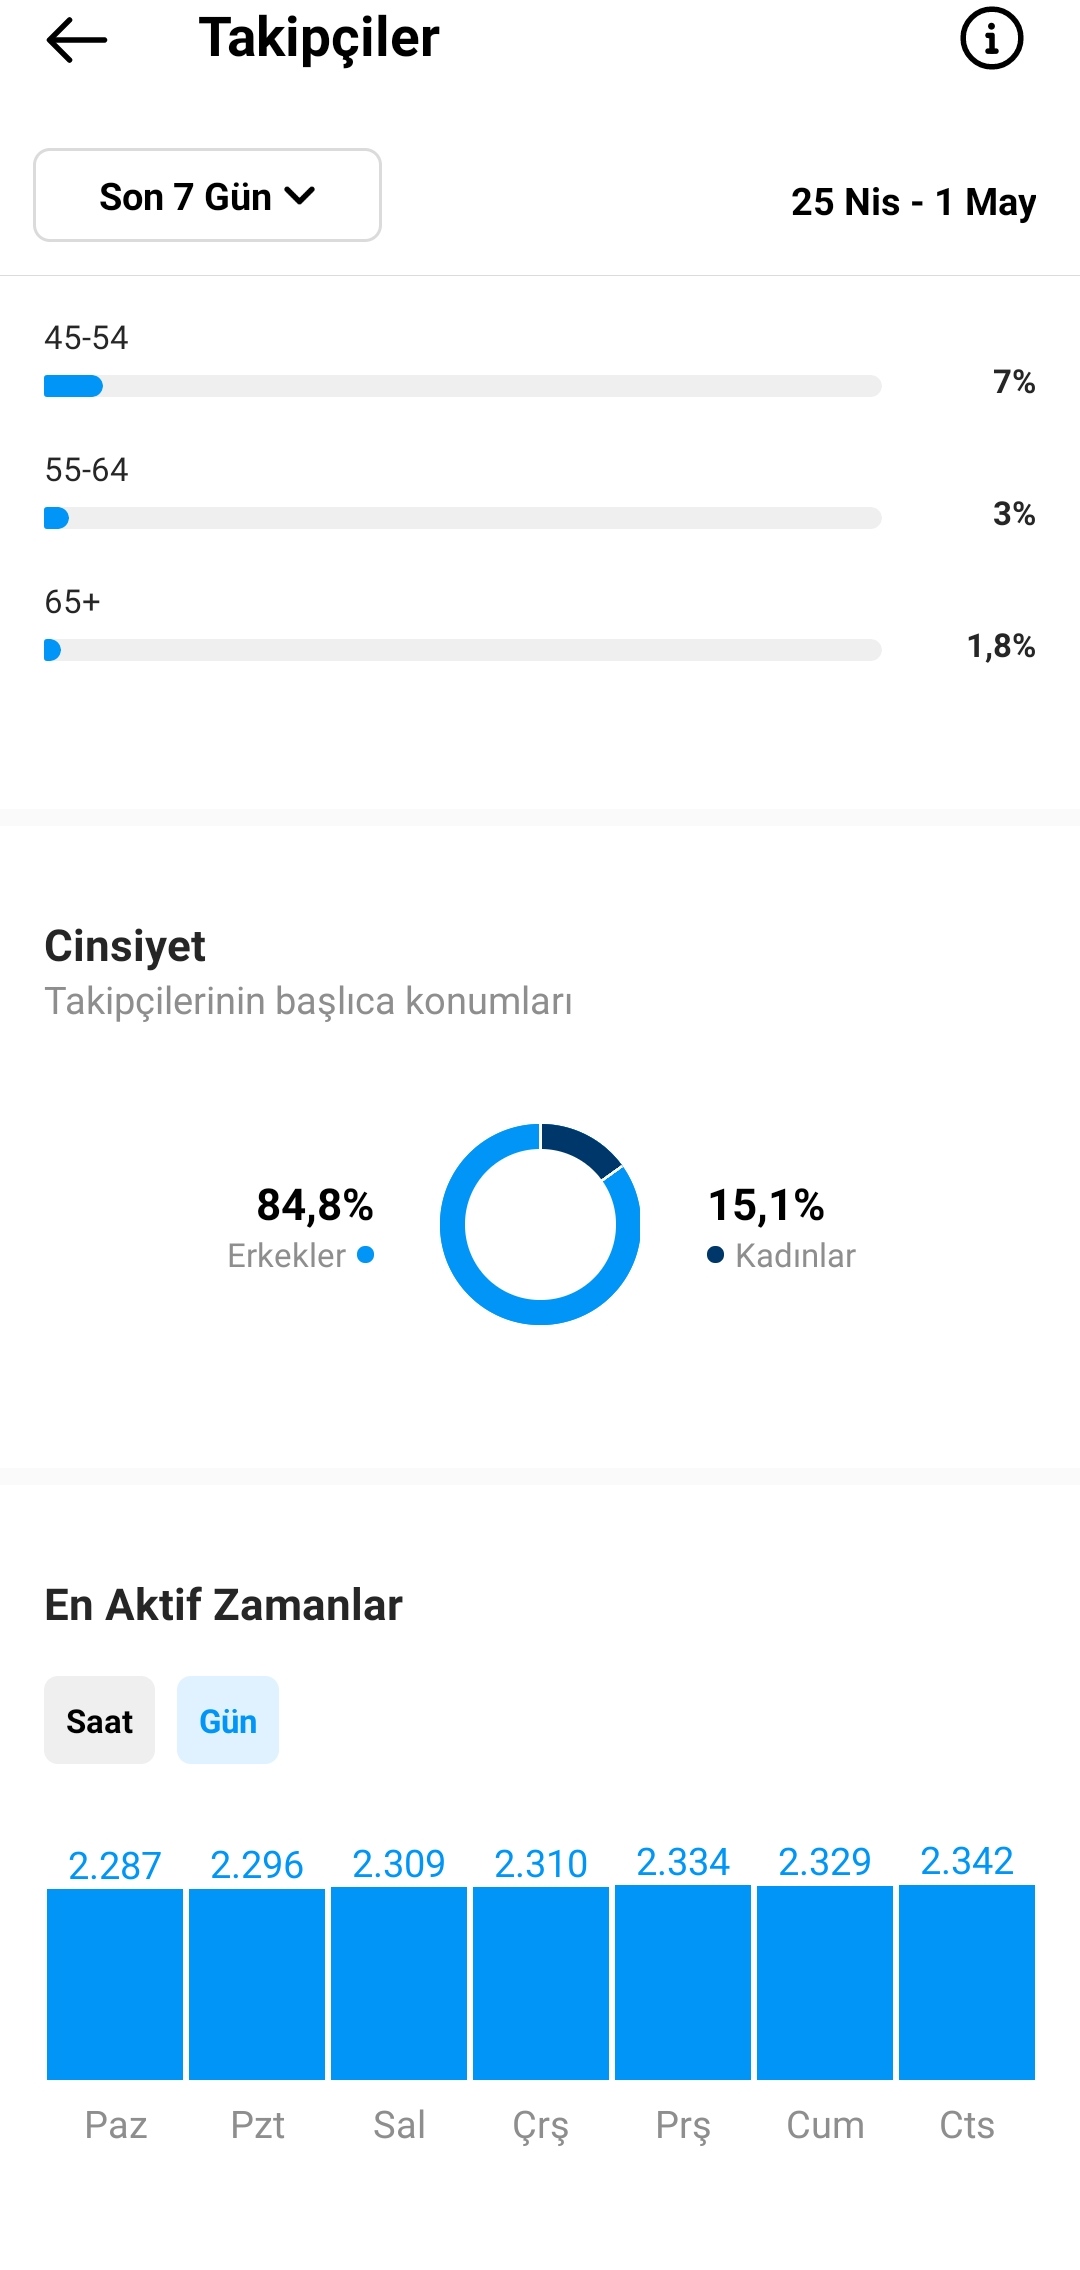The width and height of the screenshot is (1080, 2270).
Task: Tap the Cts bar showing 2.342
Action: [967, 1982]
